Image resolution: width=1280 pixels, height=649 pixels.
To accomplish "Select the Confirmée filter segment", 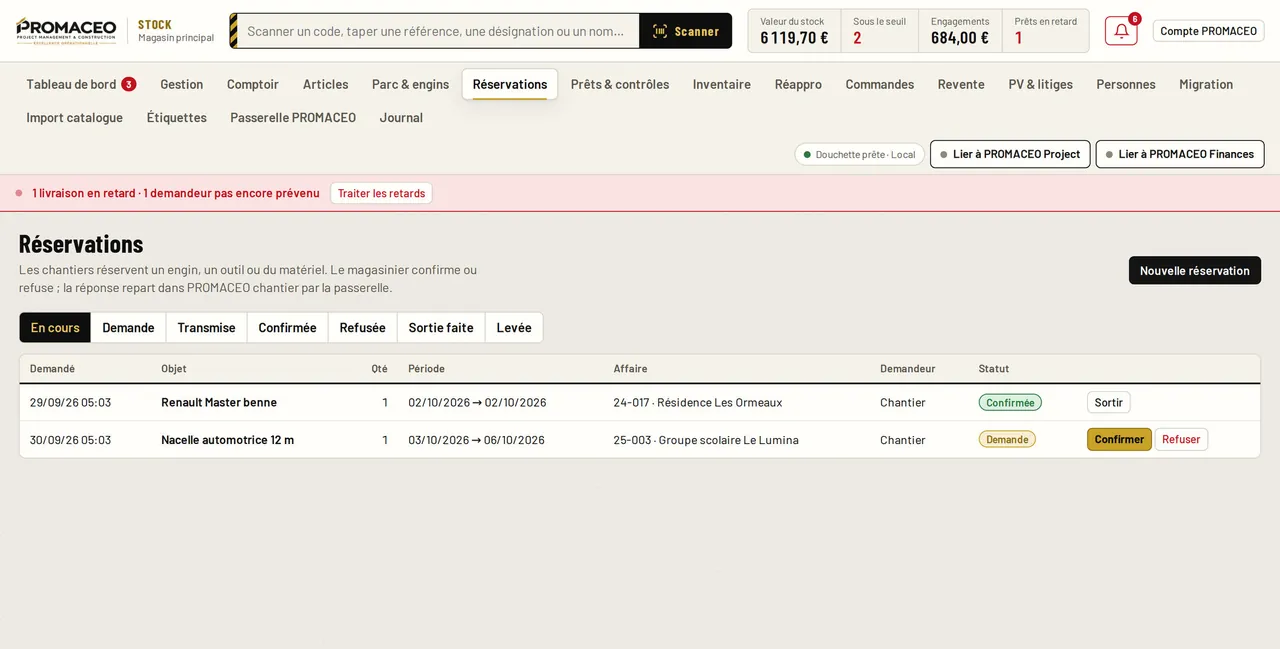I will [x=287, y=328].
